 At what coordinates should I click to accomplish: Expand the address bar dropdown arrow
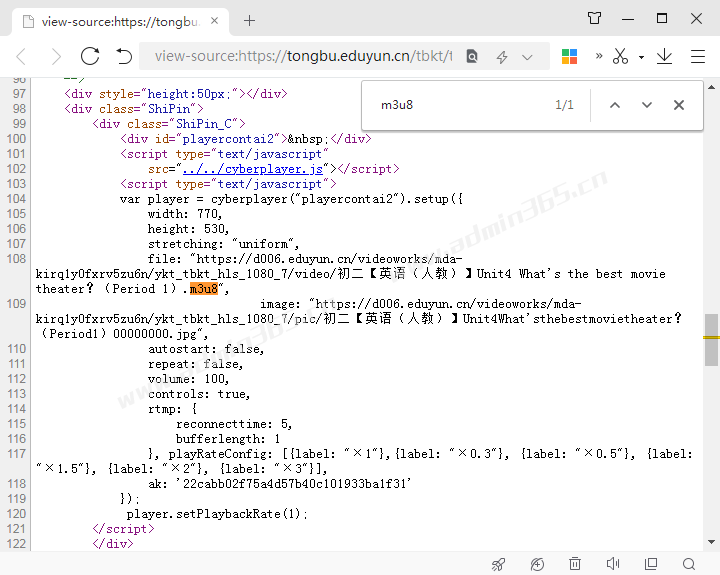[x=527, y=57]
